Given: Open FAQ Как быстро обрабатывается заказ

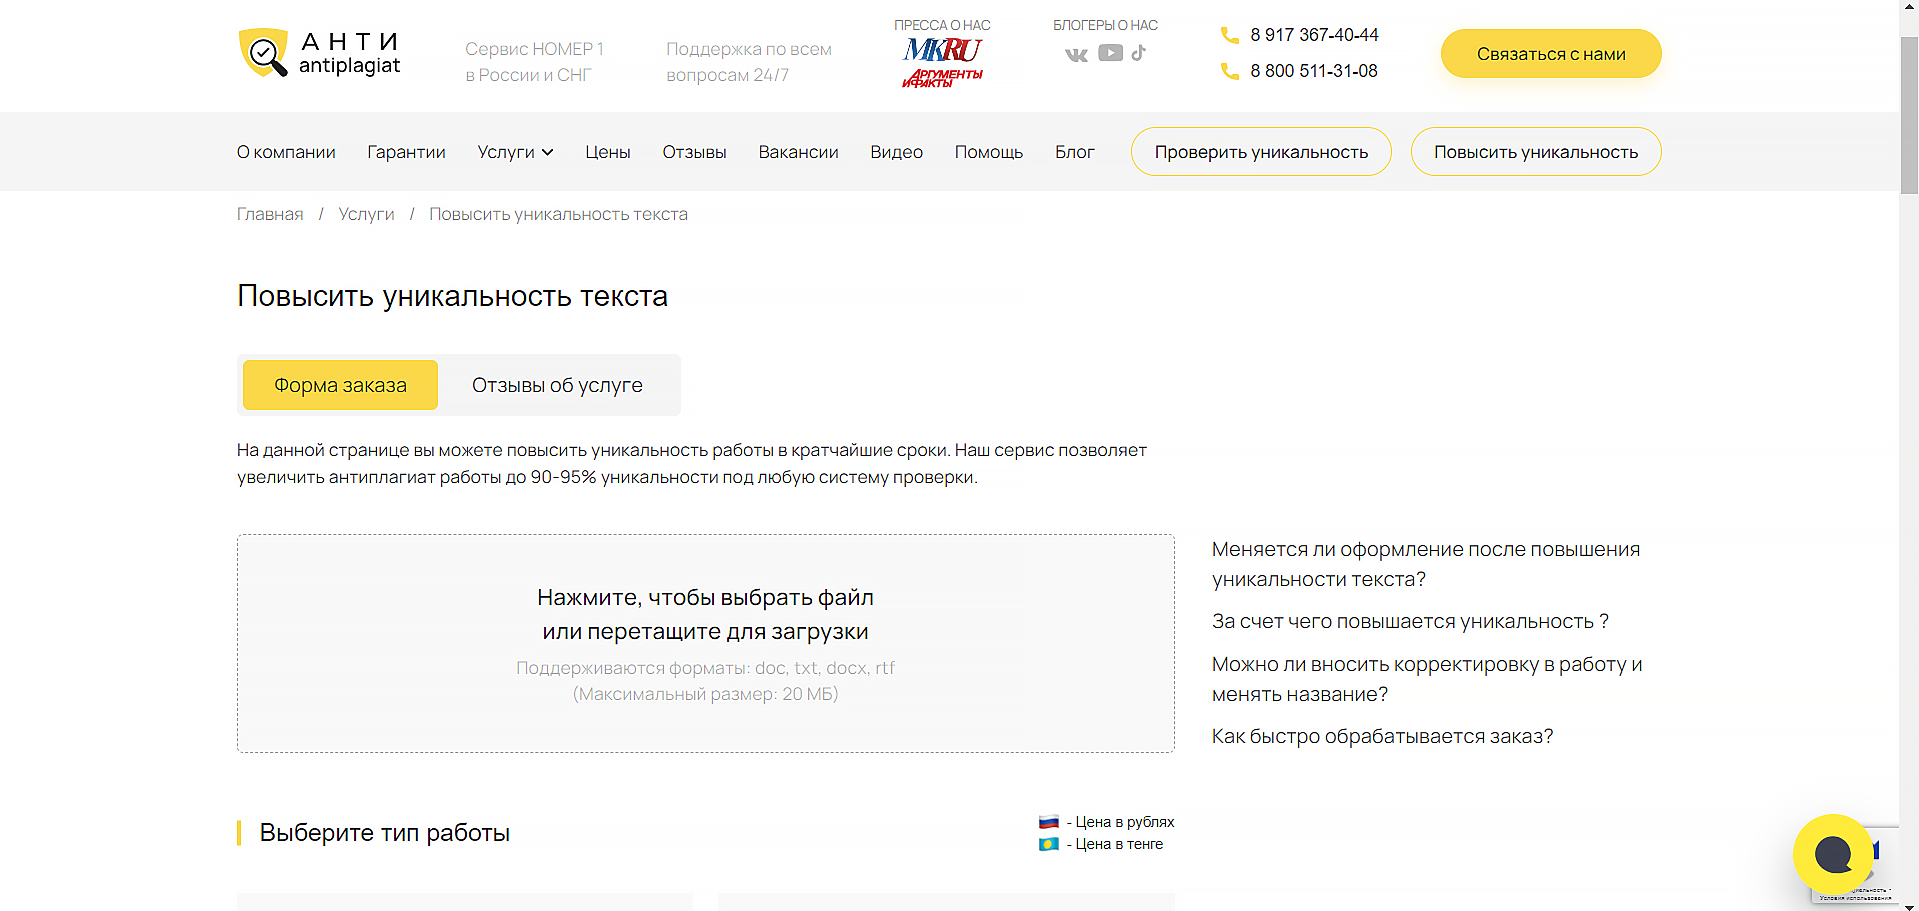Looking at the screenshot, I should pyautogui.click(x=1382, y=736).
